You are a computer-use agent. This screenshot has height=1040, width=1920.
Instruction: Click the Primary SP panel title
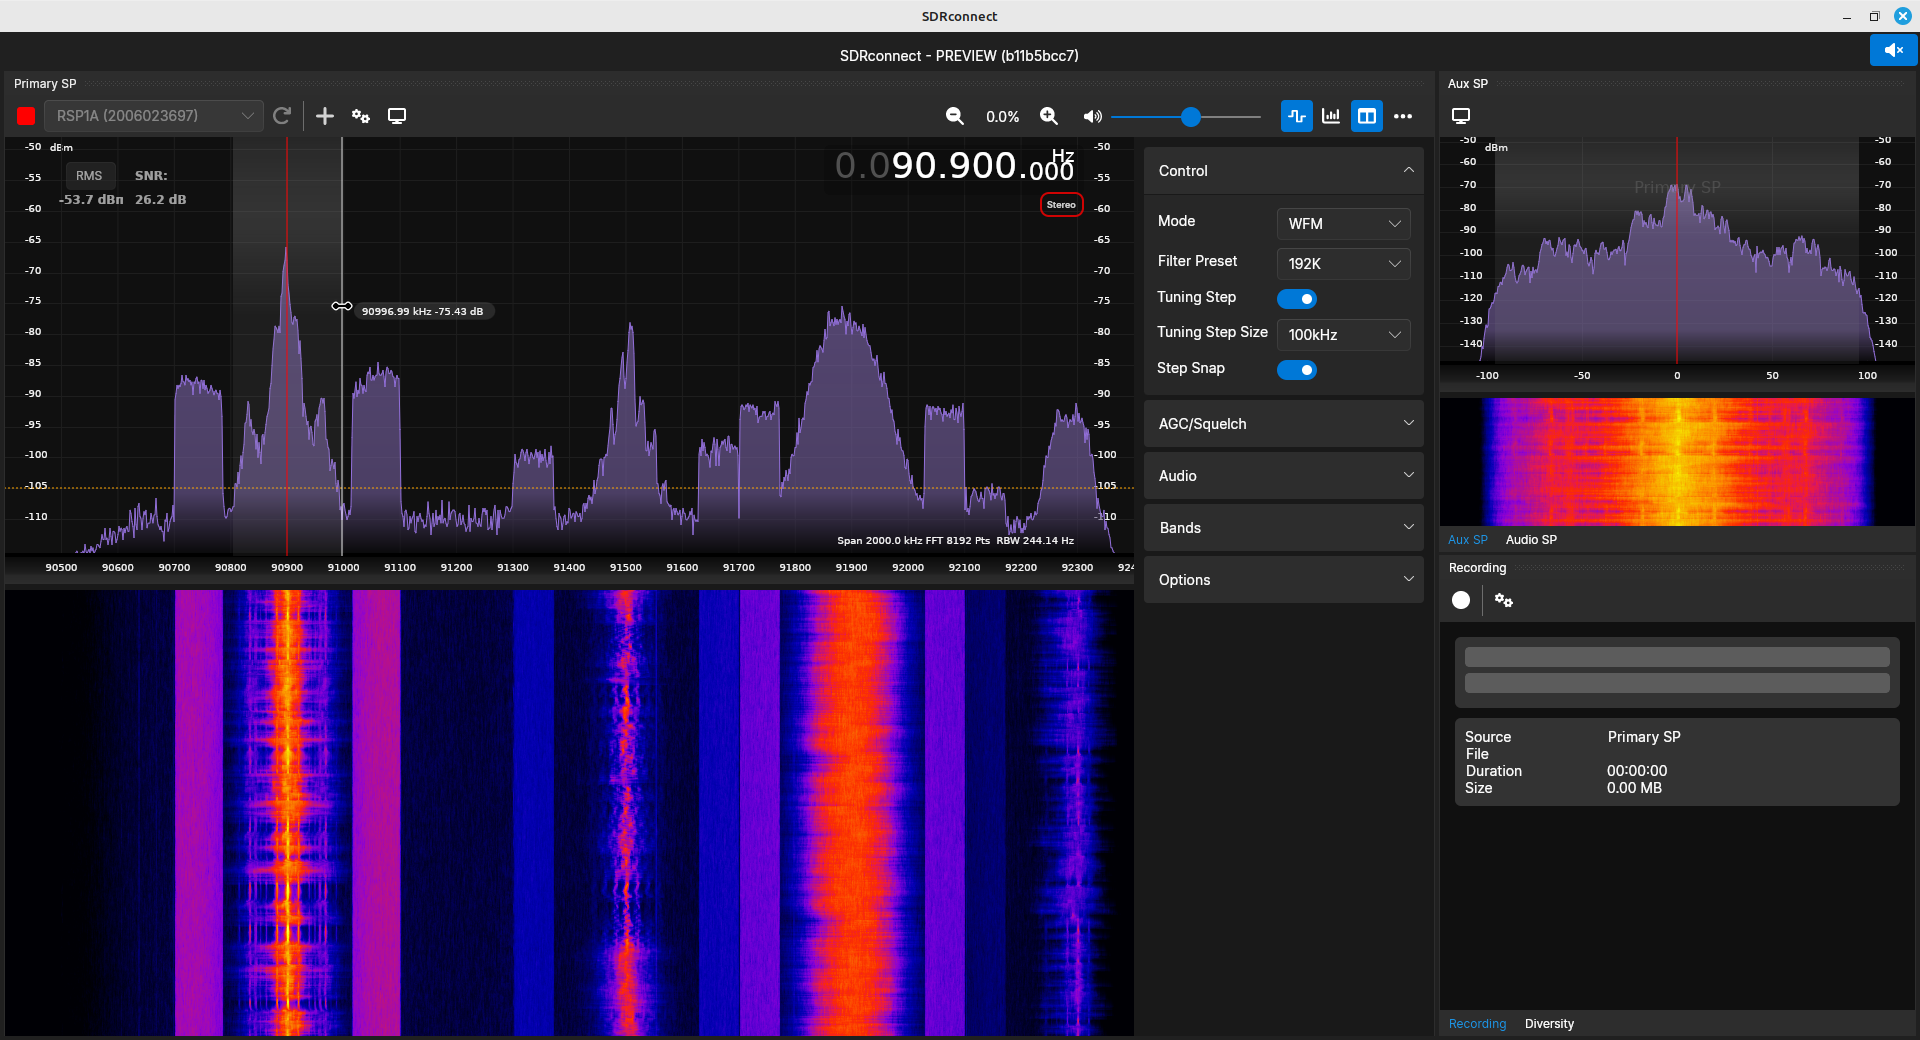pos(45,84)
